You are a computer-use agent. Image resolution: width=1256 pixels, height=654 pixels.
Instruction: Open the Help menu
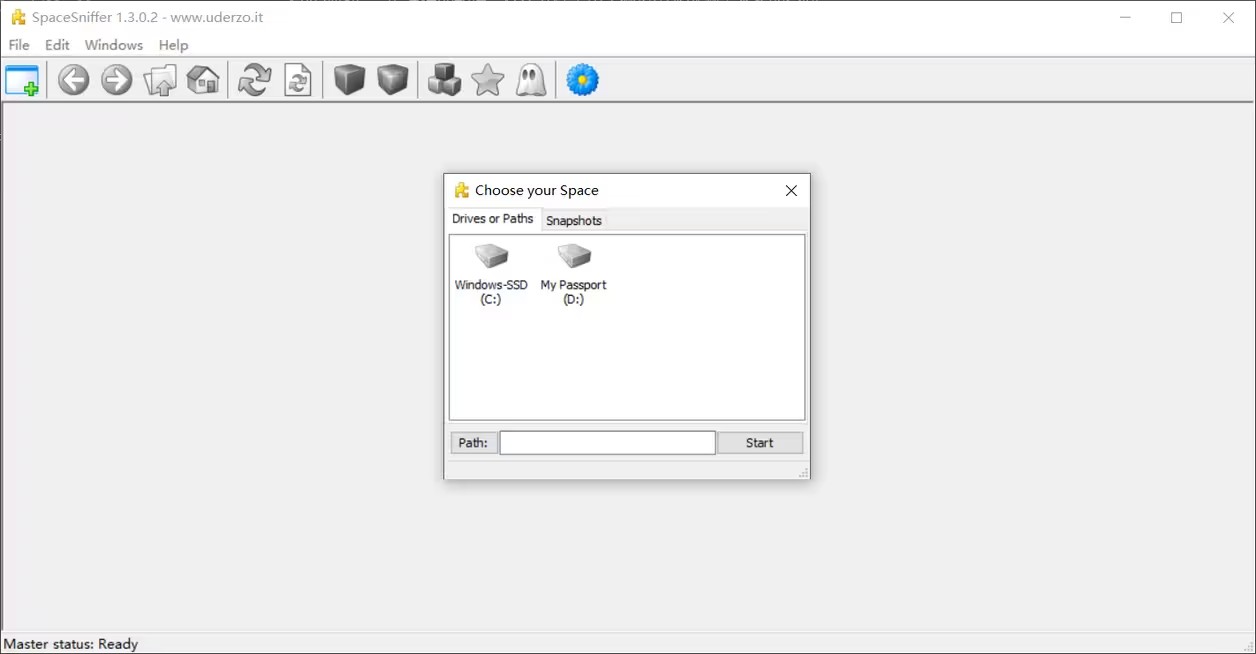[173, 45]
